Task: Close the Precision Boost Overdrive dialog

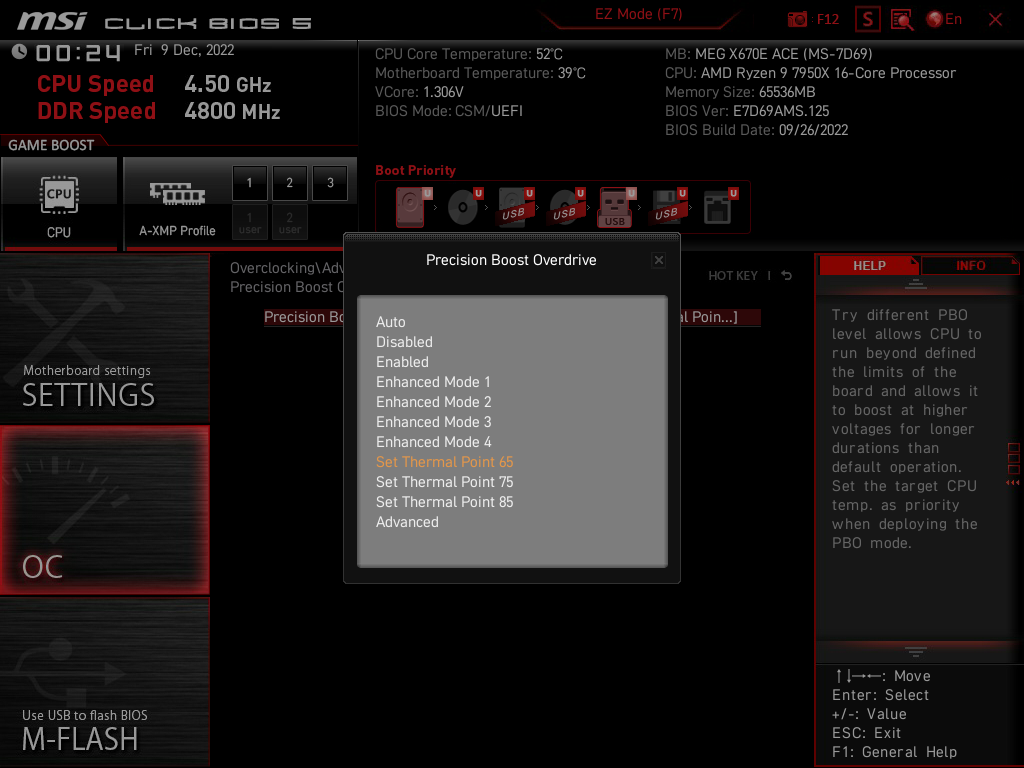Action: point(659,260)
